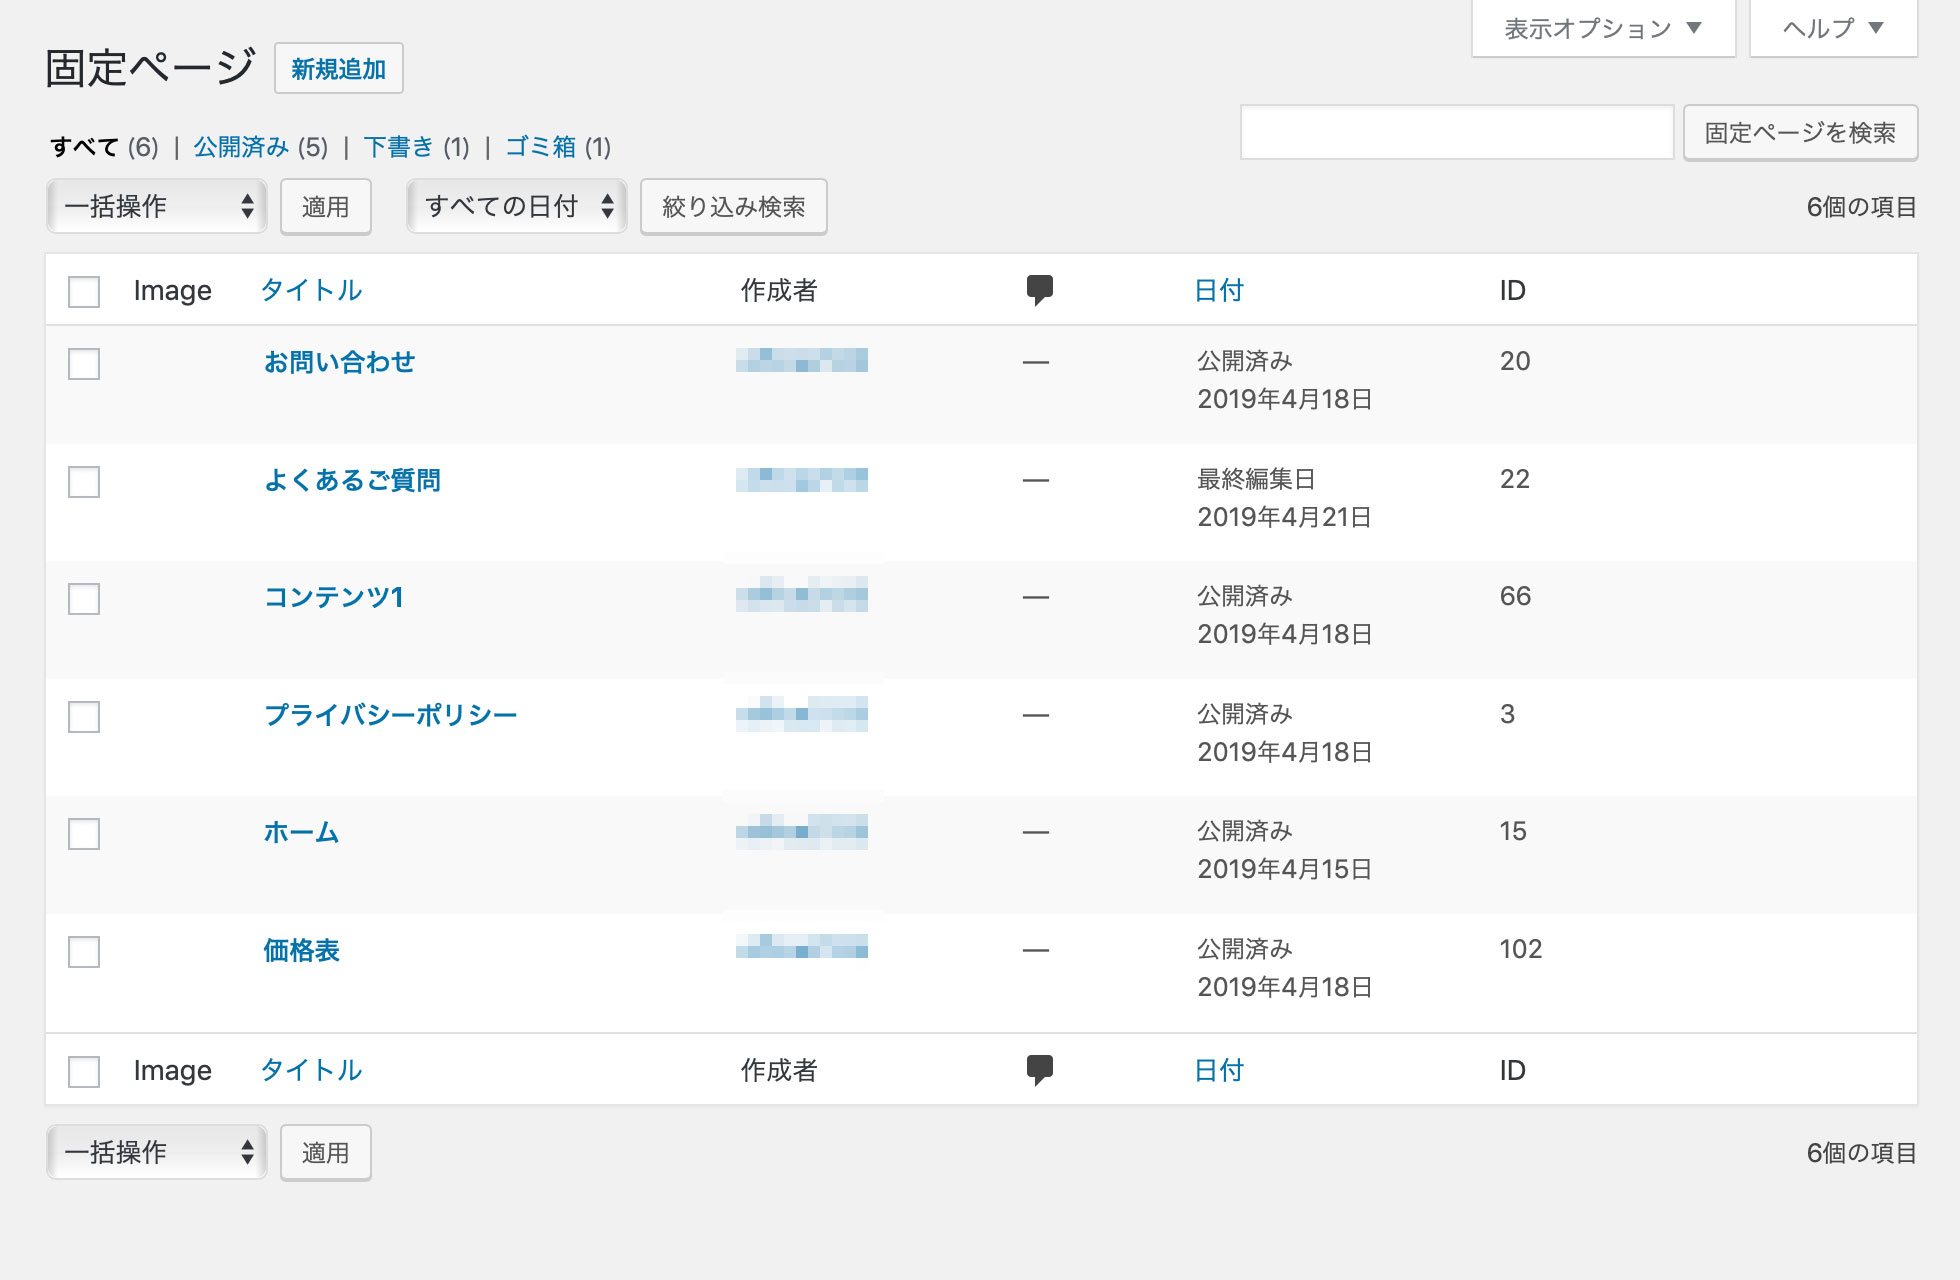Open the top 一括操作 bulk actions dropdown

[157, 207]
